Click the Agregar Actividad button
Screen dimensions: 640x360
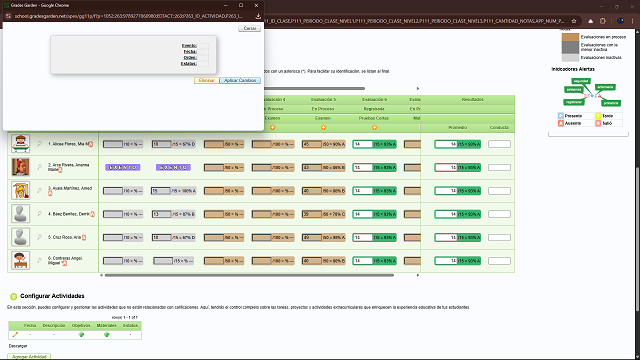tap(29, 357)
